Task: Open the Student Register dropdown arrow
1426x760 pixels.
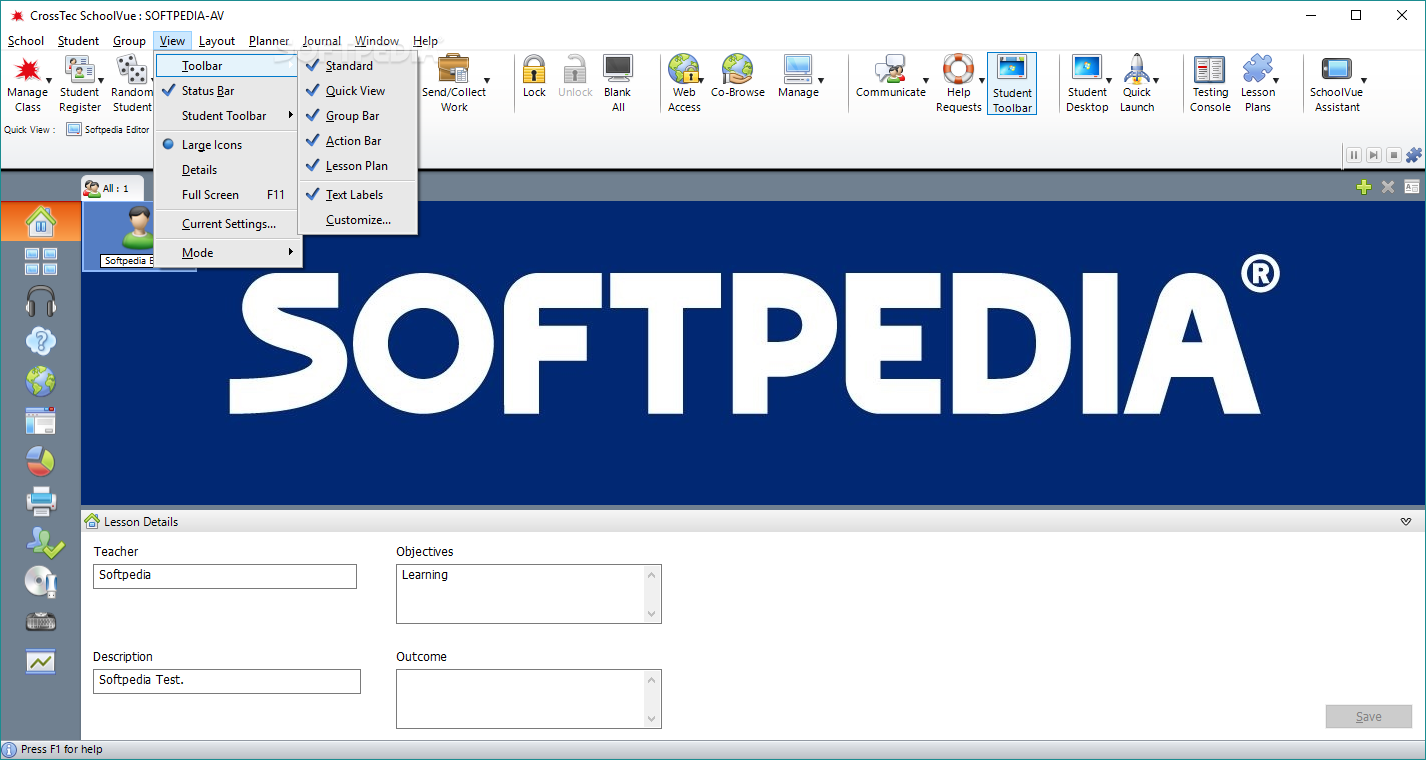Action: (102, 81)
